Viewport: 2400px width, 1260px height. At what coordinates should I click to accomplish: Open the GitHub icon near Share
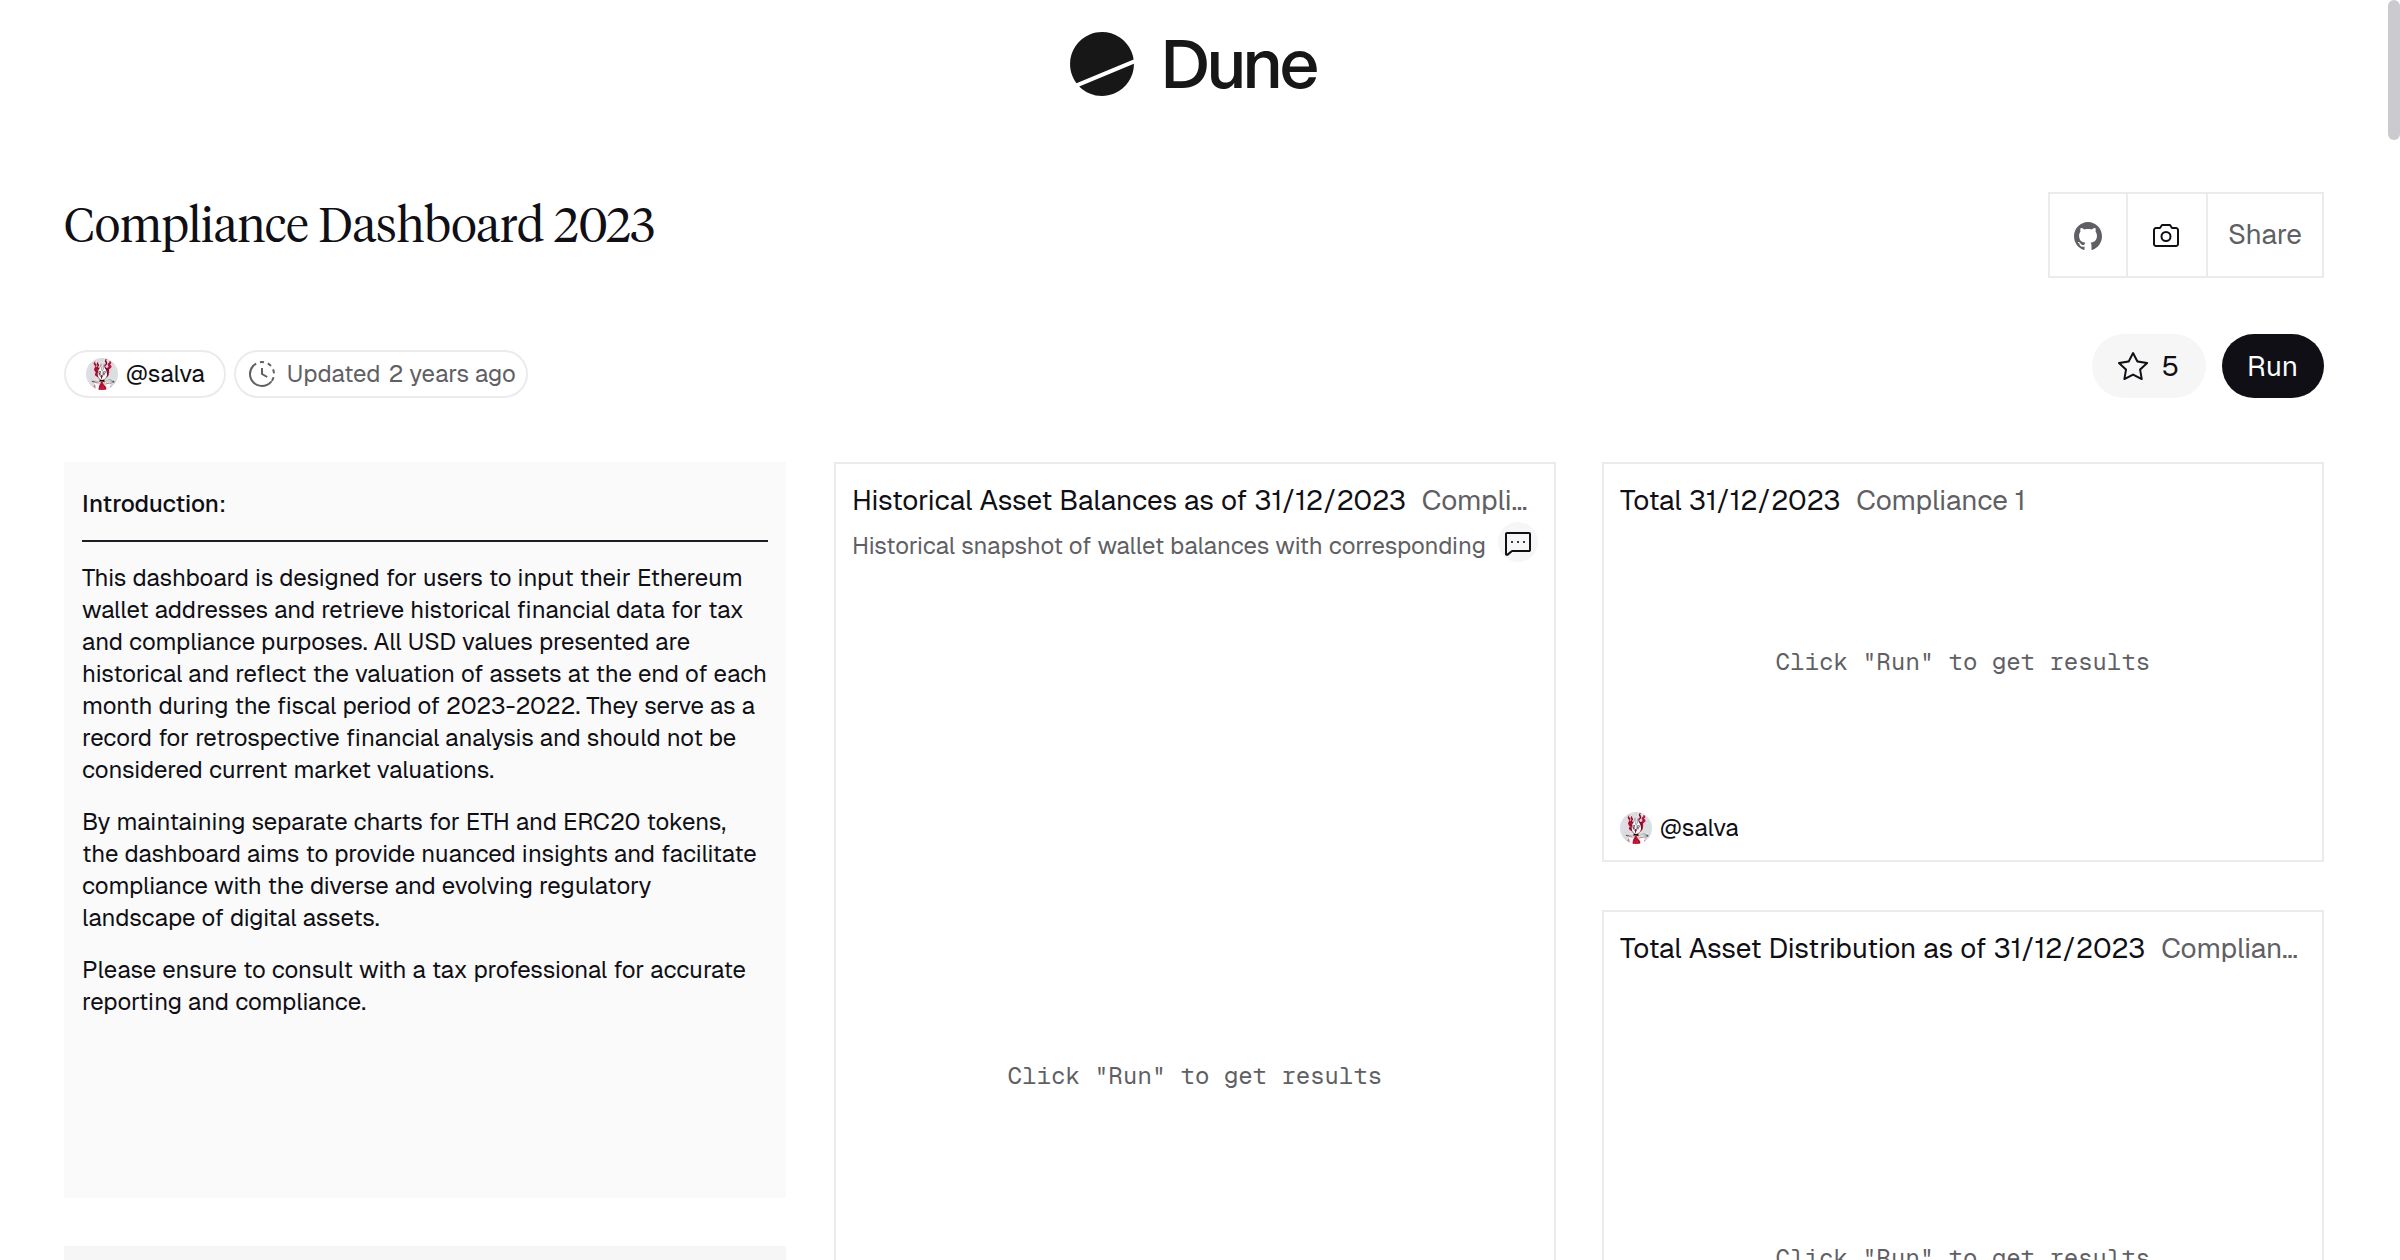click(x=2088, y=234)
